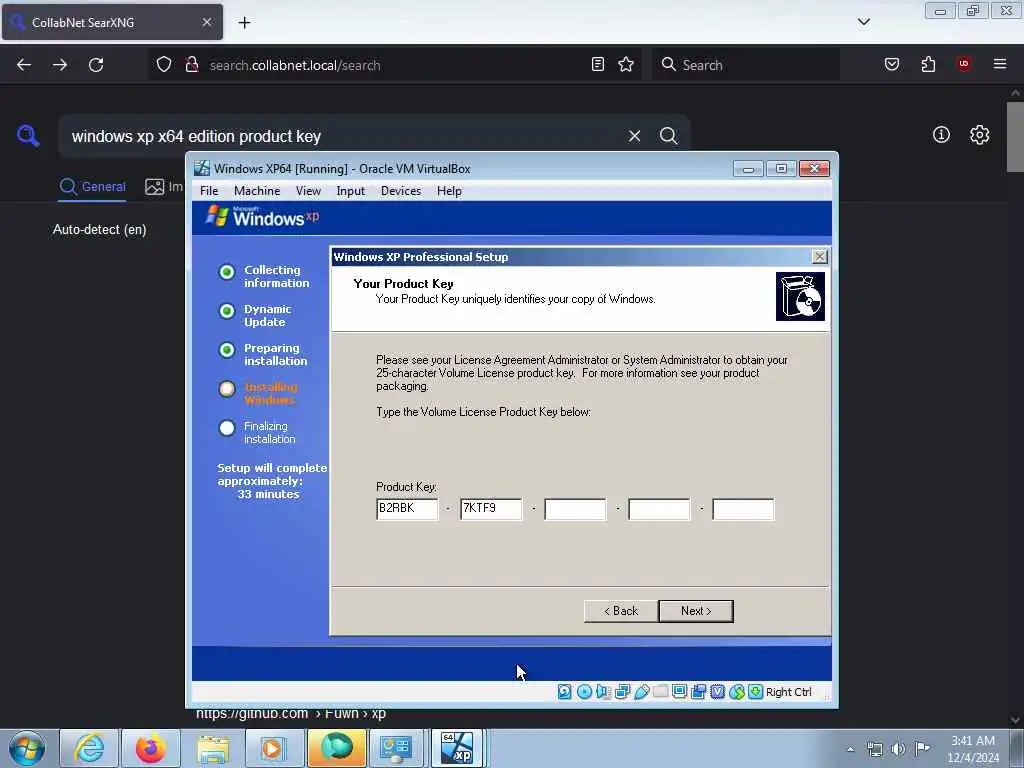Open the taskbar clock showing 3:41 AM
Screen dimensions: 1024x768
pos(973,749)
